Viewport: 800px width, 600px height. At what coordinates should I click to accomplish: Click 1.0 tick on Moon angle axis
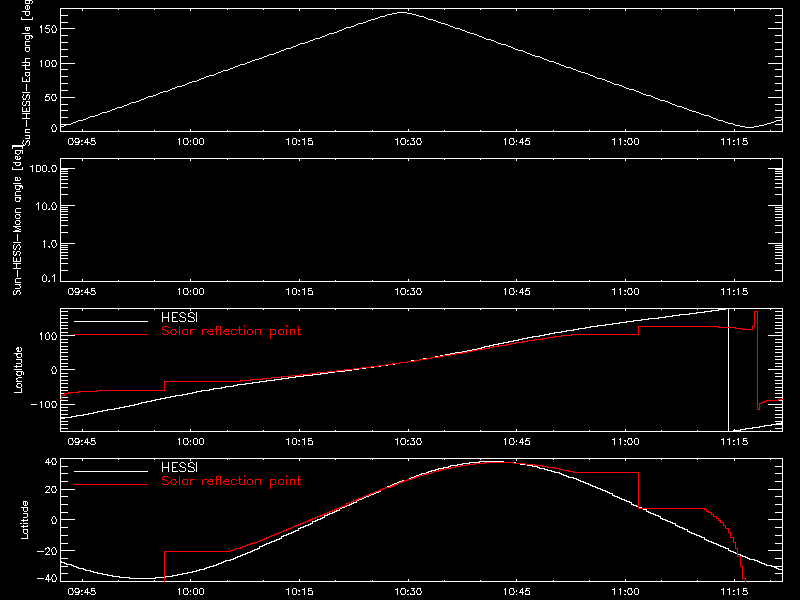[49, 244]
